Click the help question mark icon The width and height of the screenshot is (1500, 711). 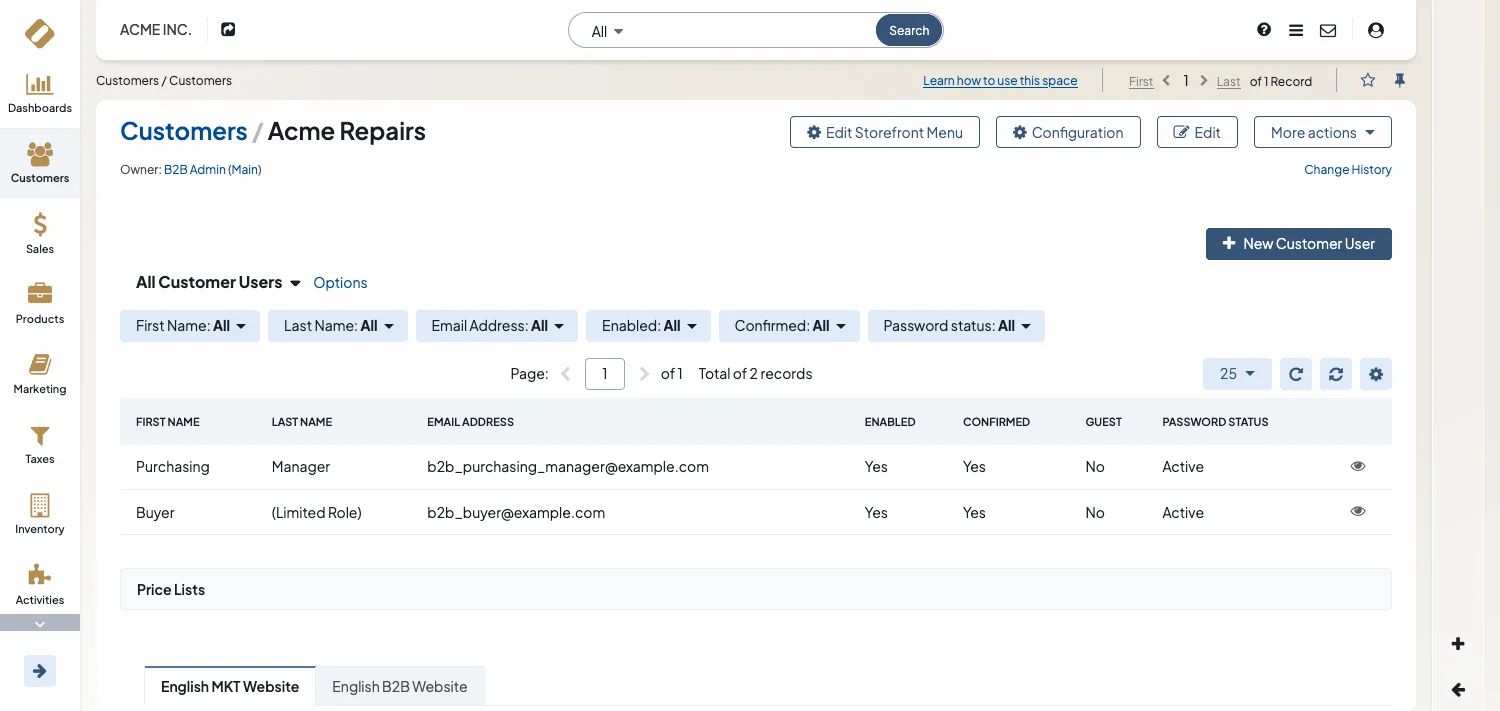coord(1264,30)
